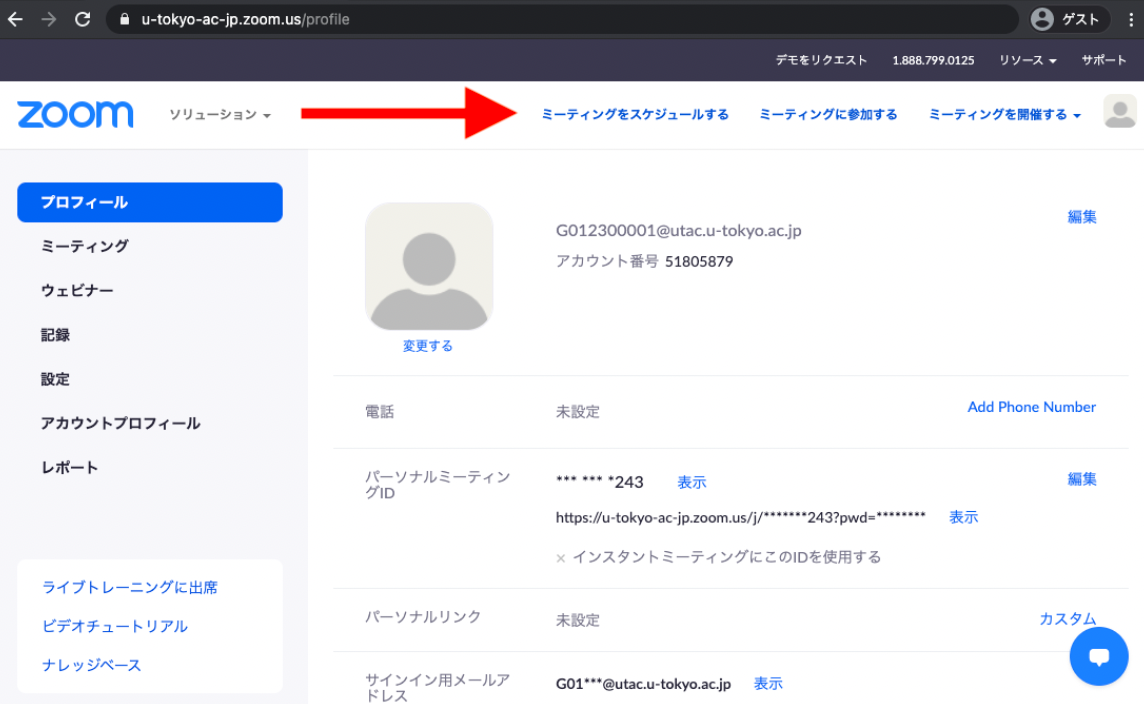
Task: Click 編集 next to email address
Action: click(1082, 217)
